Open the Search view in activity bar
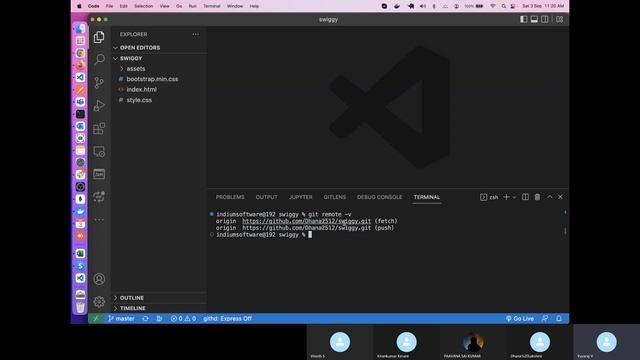This screenshot has width=640, height=360. tap(99, 60)
